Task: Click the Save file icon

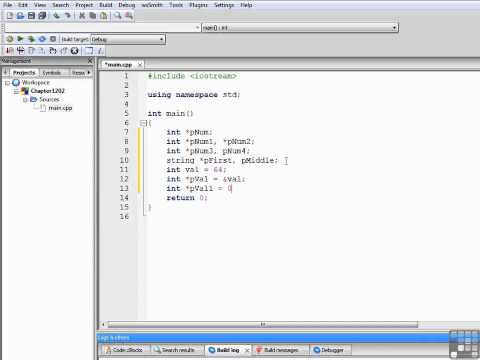Action: pyautogui.click(x=31, y=16)
